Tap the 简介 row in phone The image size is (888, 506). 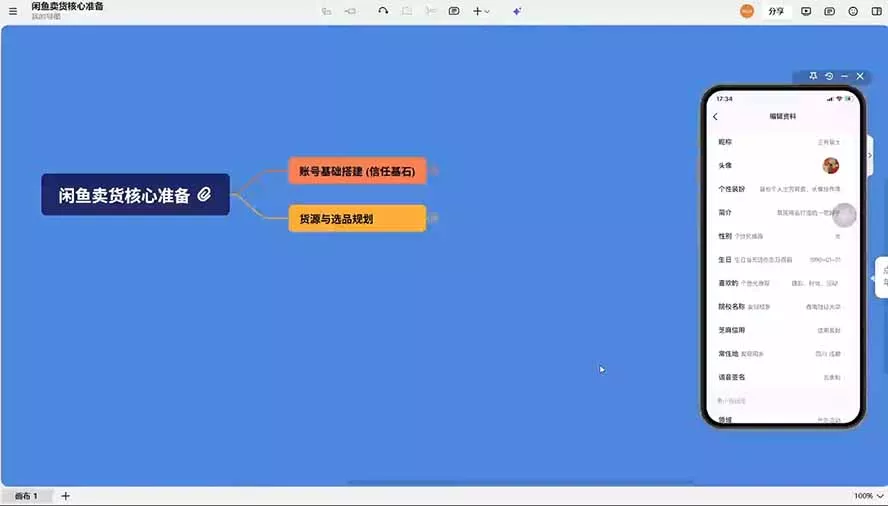[783, 212]
